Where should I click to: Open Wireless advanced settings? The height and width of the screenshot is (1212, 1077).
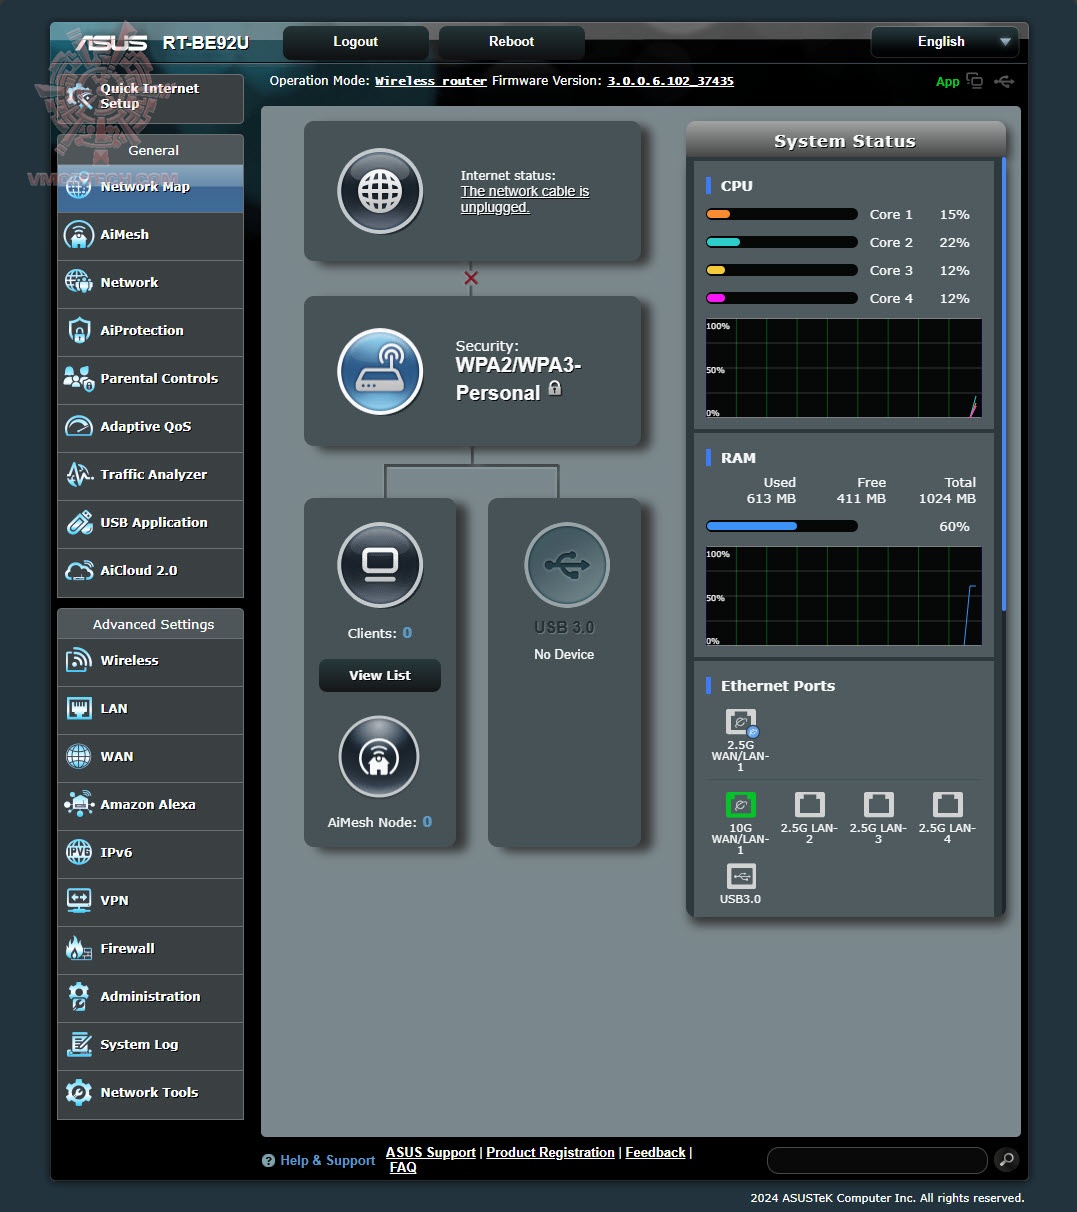pos(150,662)
